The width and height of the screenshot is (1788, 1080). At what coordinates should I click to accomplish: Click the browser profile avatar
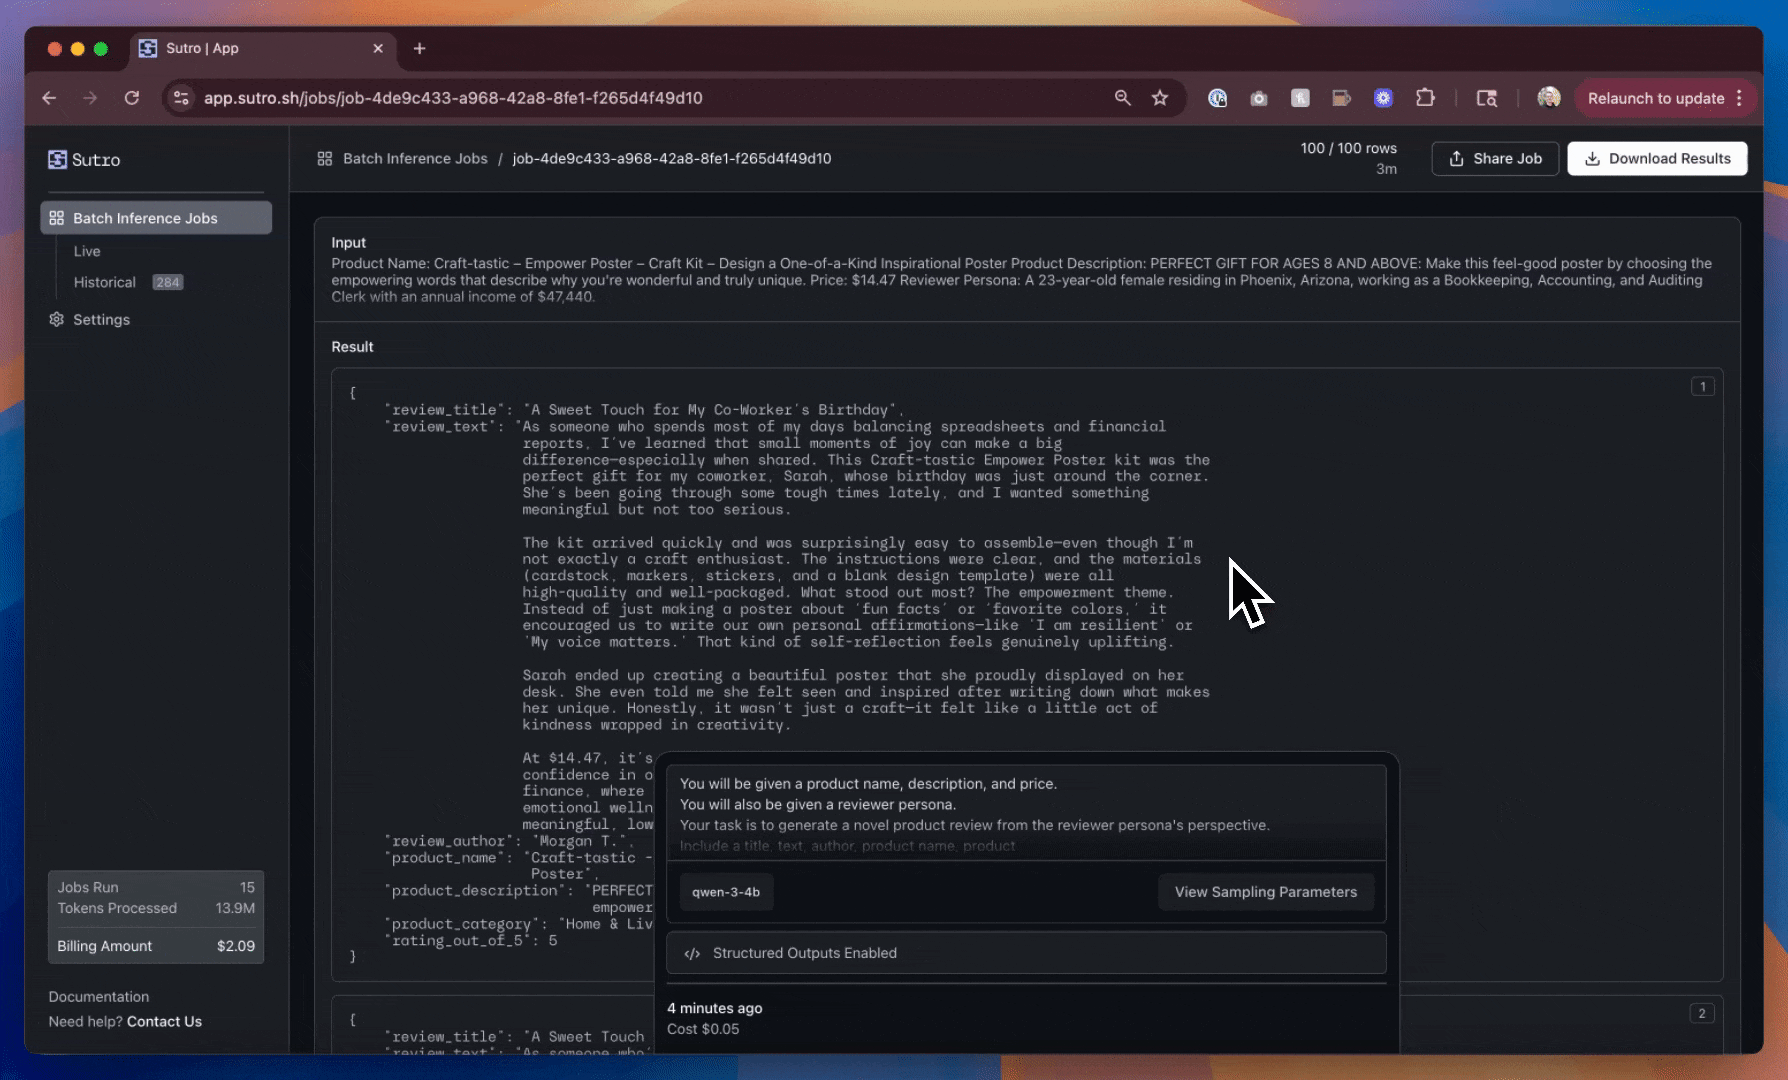pos(1549,97)
